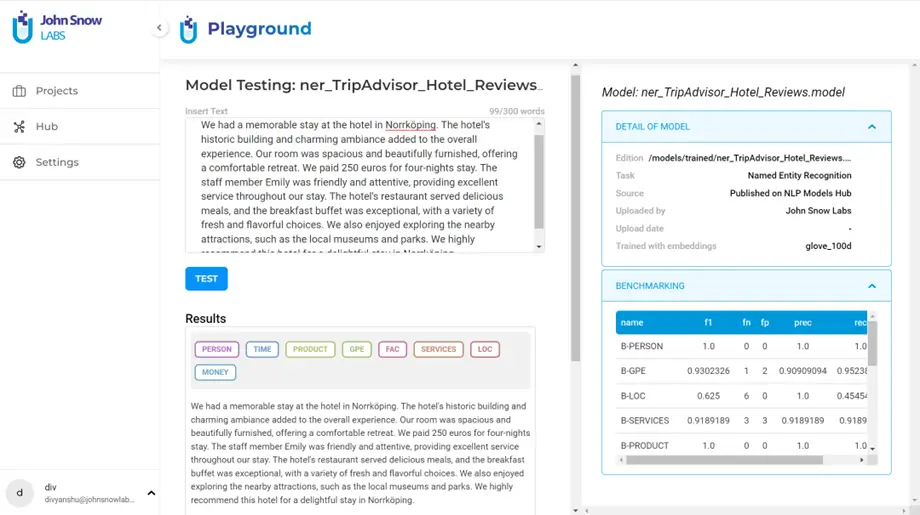The image size is (920, 515).
Task: Sort benchmarking table by f1 column
Action: point(708,323)
